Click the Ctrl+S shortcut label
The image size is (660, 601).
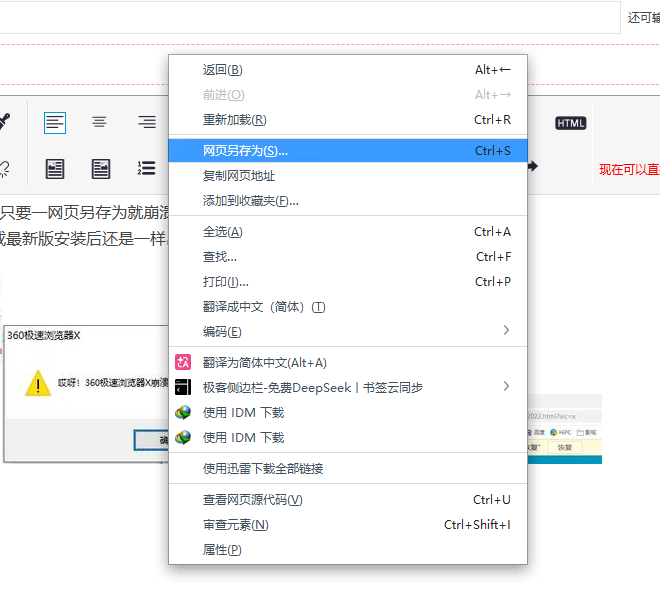tap(492, 151)
